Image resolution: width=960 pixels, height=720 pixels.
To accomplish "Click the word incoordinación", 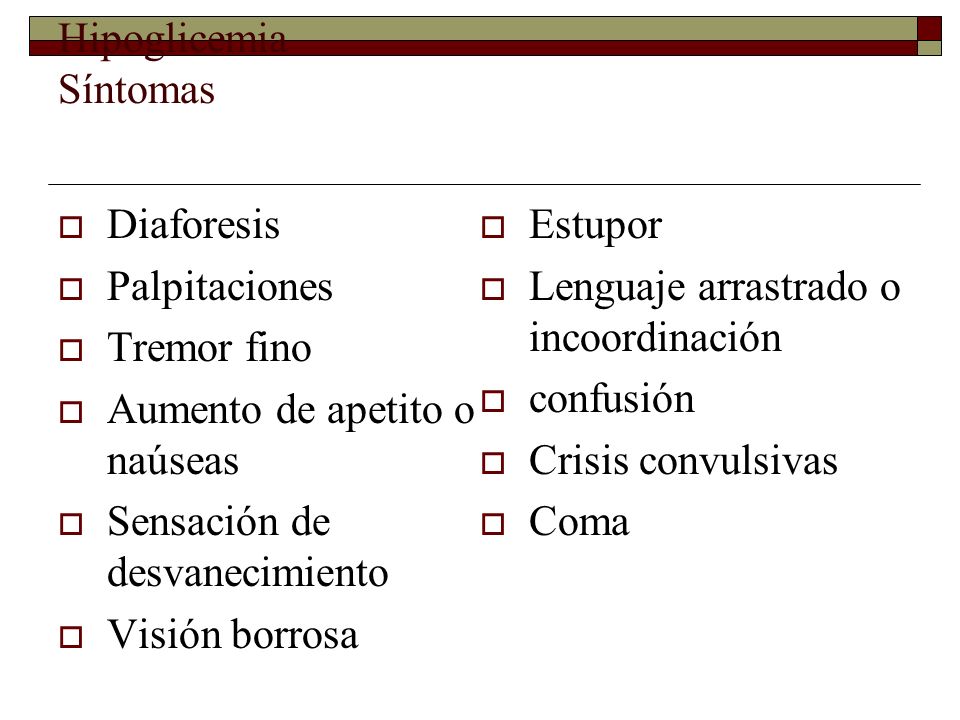I will [655, 337].
